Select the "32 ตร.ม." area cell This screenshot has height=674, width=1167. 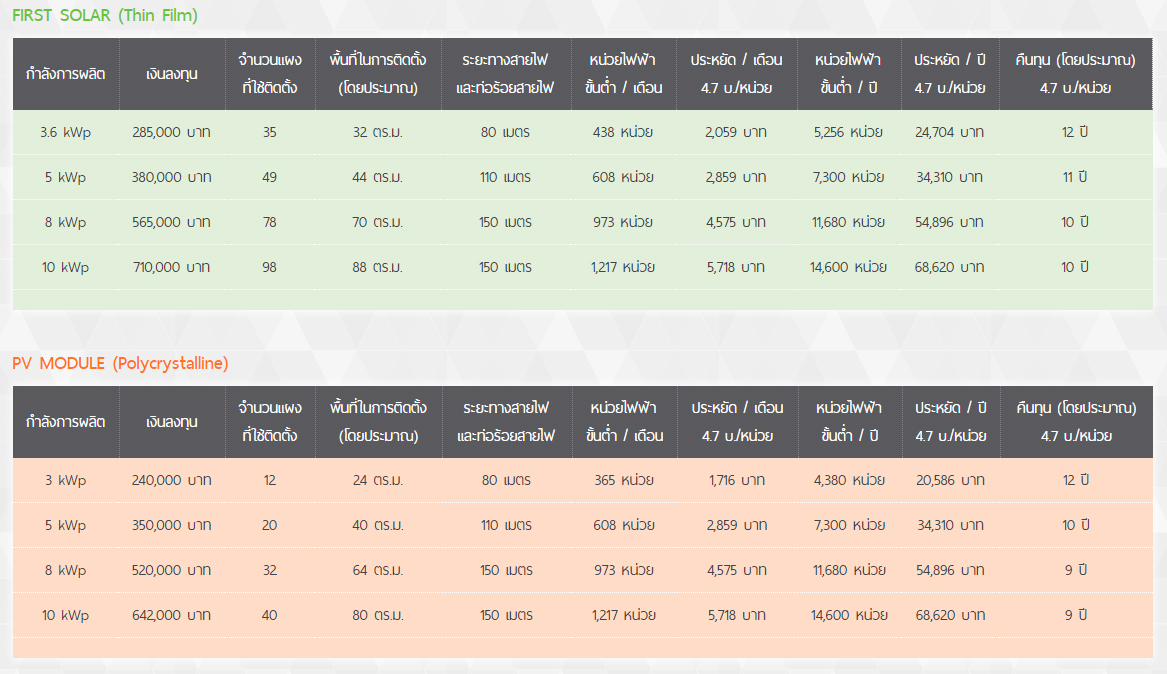(x=378, y=132)
